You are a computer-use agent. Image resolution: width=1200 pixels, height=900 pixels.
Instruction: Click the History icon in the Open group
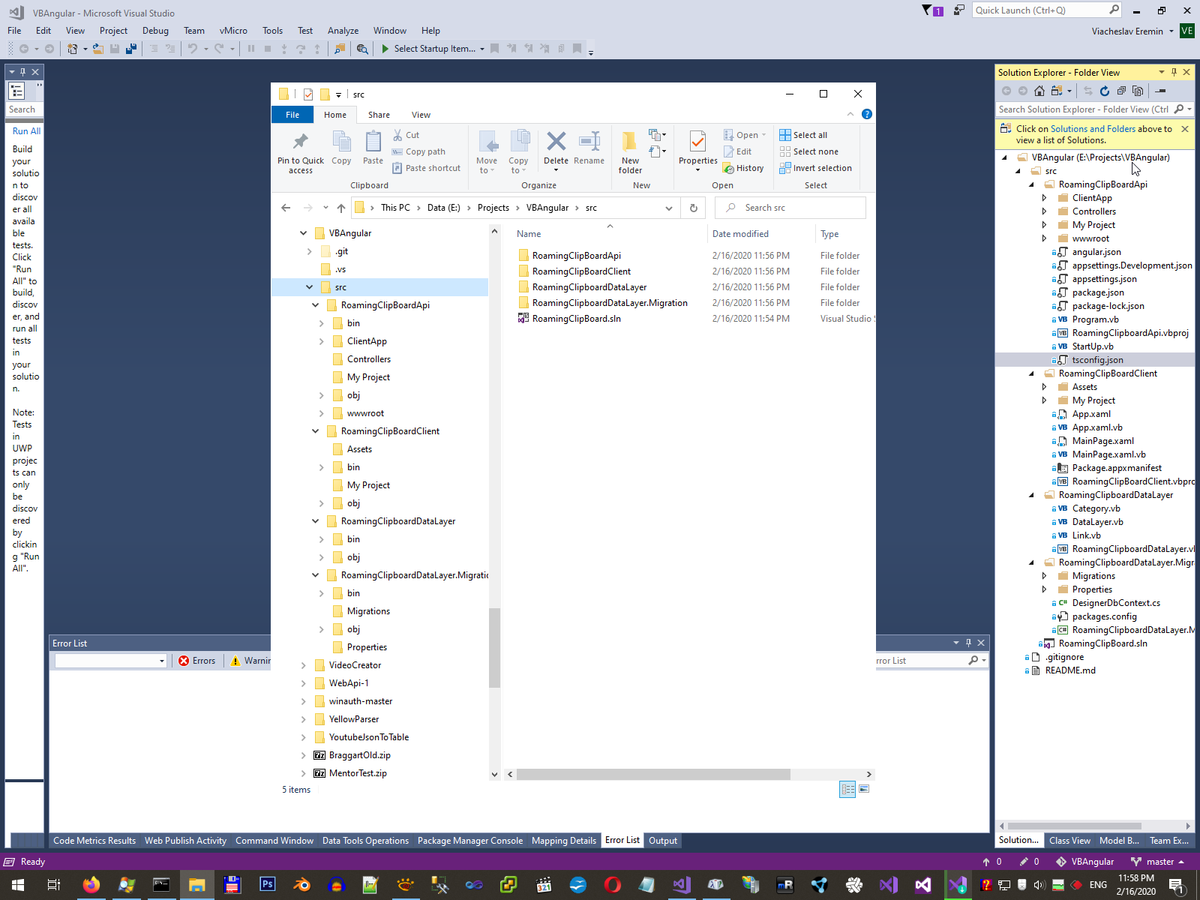point(728,168)
